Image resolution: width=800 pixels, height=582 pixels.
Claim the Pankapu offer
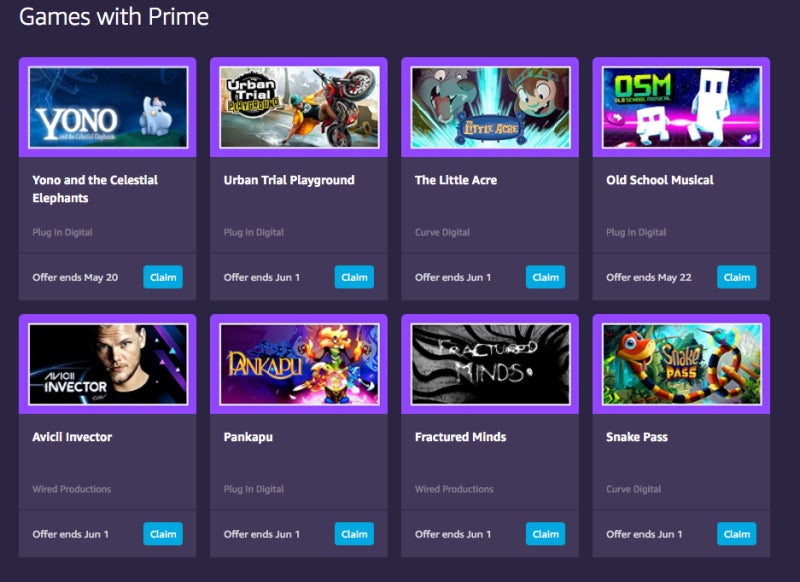354,534
